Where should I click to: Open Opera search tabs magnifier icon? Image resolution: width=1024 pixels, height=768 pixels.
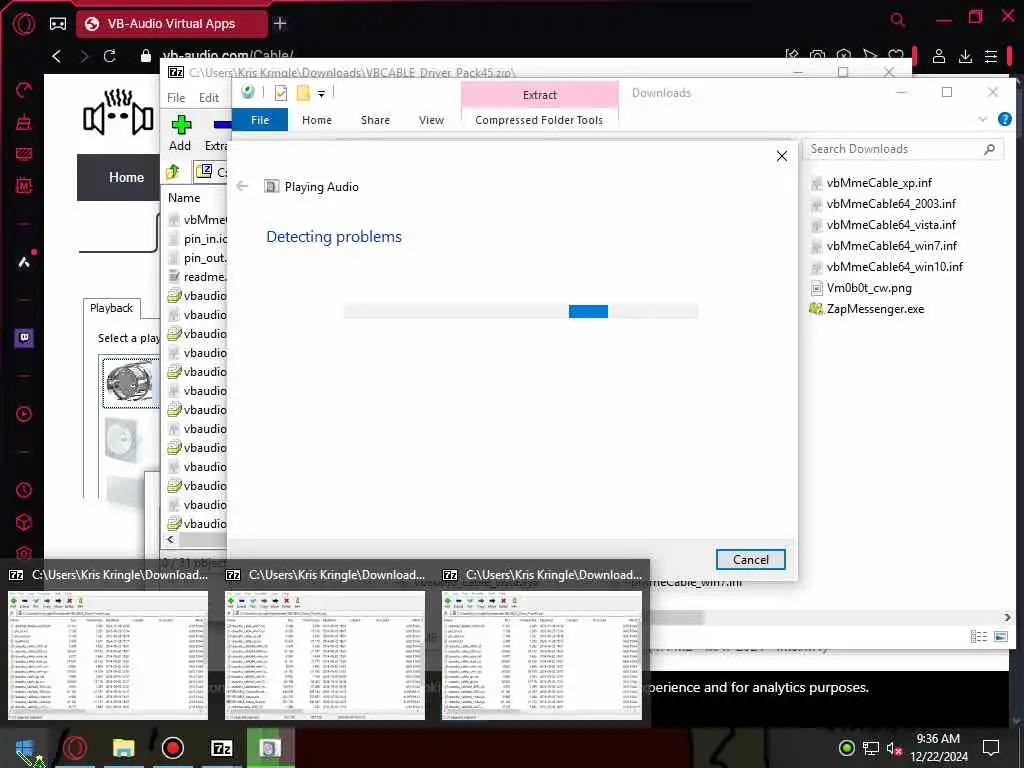[898, 20]
